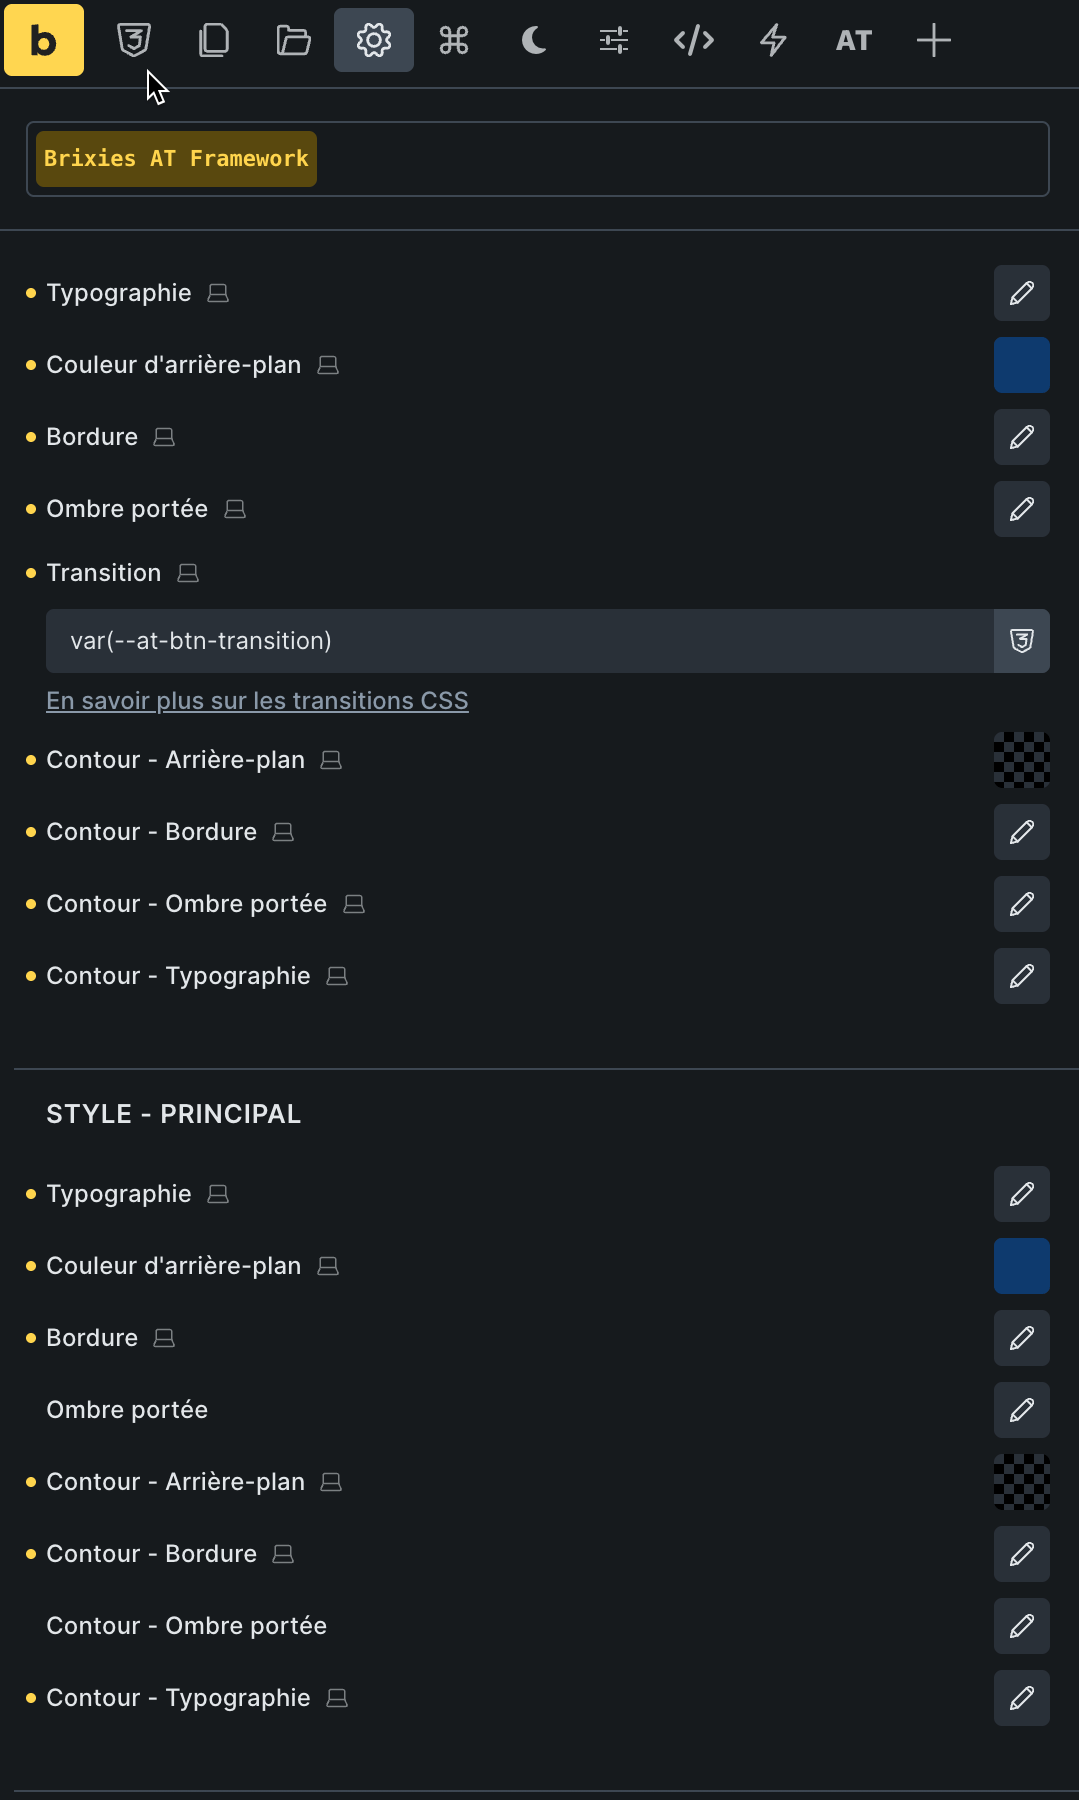Click the yellow Brixies b logo
The height and width of the screenshot is (1800, 1079).
pyautogui.click(x=44, y=40)
